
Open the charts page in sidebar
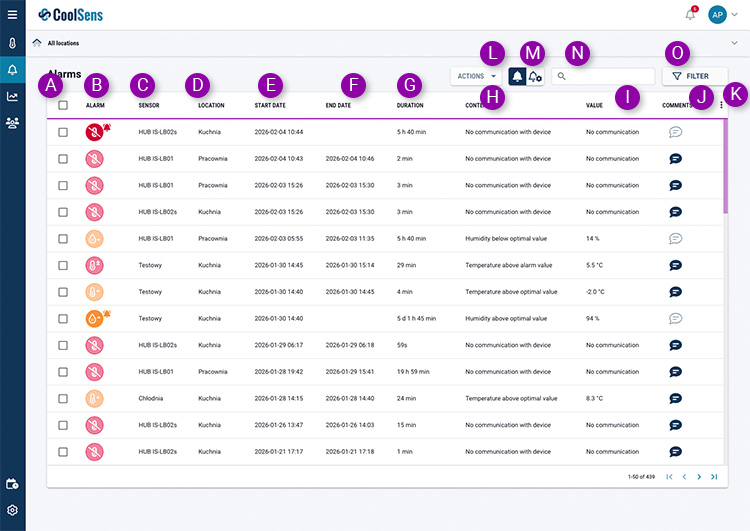[12, 97]
